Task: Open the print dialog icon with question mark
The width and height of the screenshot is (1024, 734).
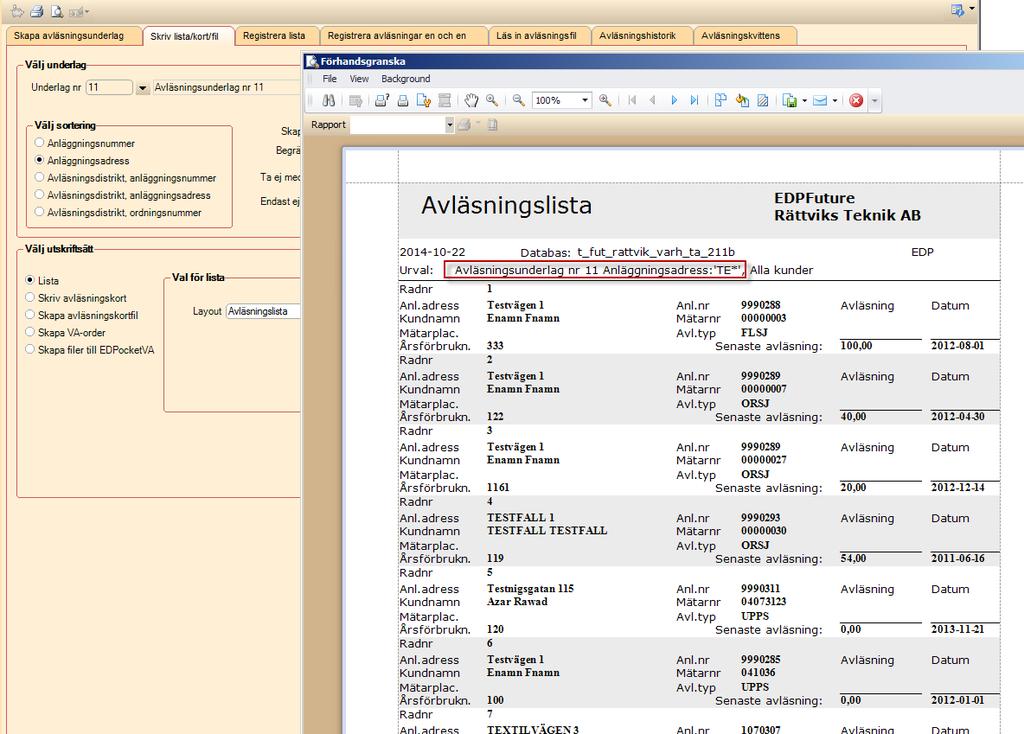Action: coord(382,101)
